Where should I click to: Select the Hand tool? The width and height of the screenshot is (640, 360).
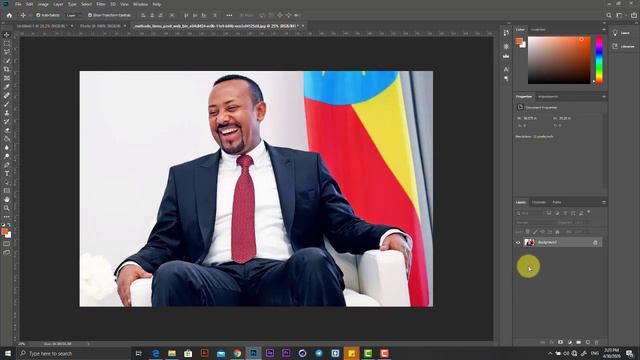7,200
